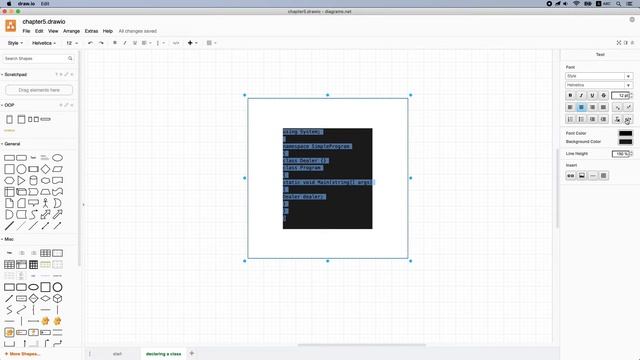Screen dimensions: 640x360
Task: Open the Helvetica font dropdown in toolbar
Action: pos(44,43)
